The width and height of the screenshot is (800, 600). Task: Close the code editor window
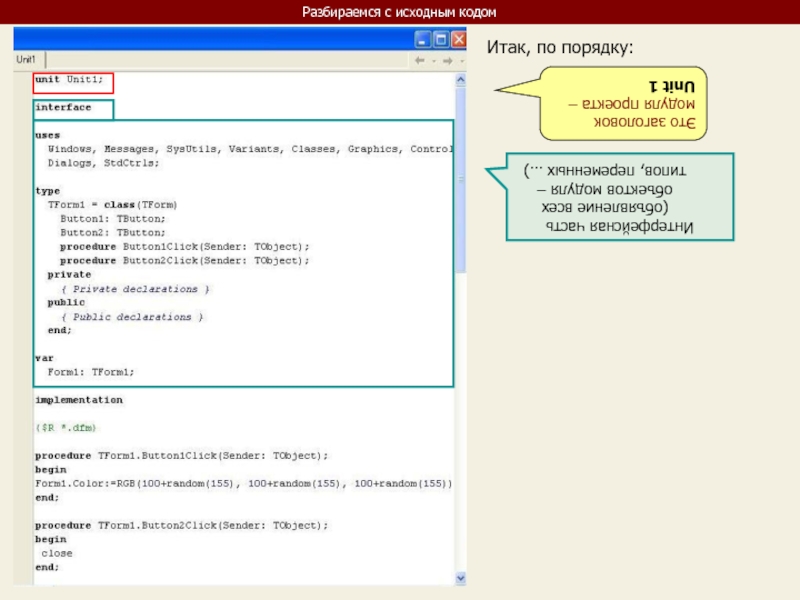tap(459, 39)
